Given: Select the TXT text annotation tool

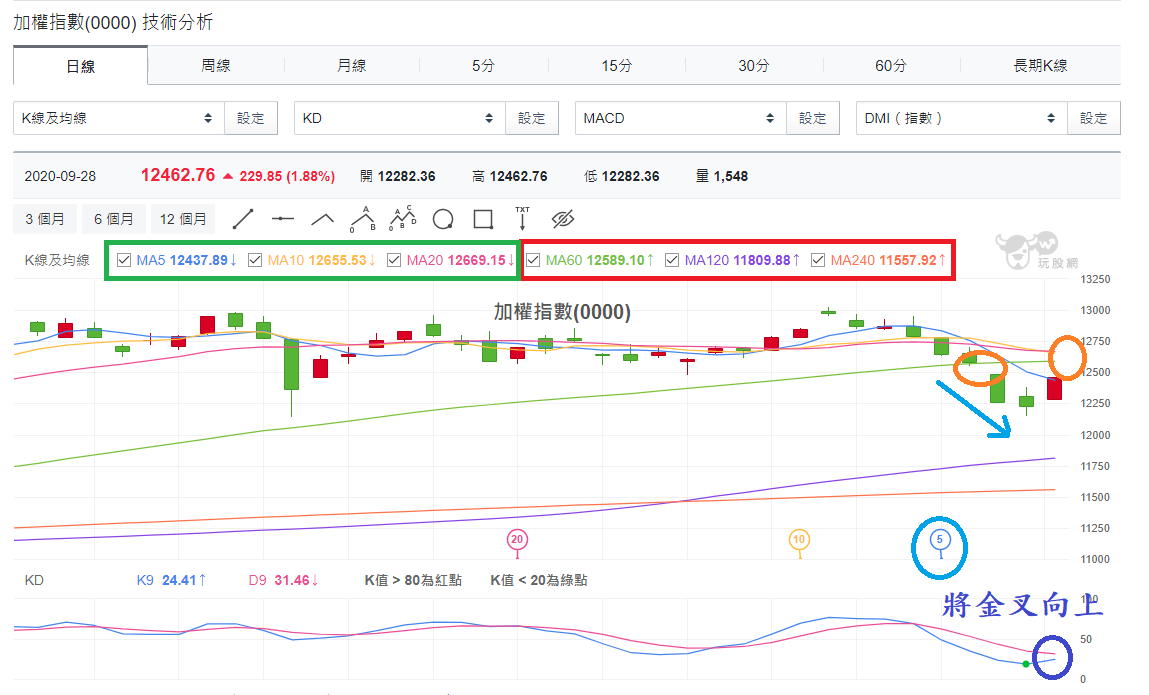Looking at the screenshot, I should pos(522,218).
